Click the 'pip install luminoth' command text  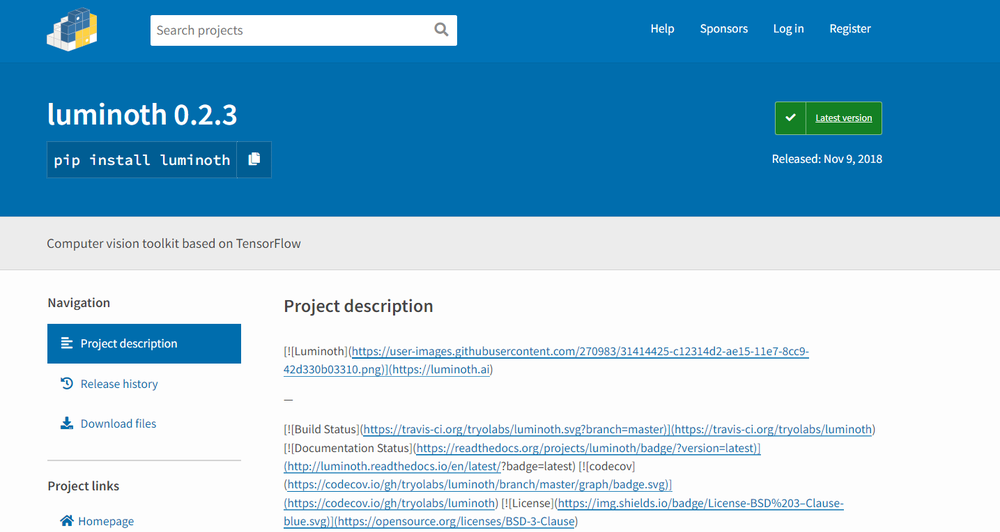point(142,159)
